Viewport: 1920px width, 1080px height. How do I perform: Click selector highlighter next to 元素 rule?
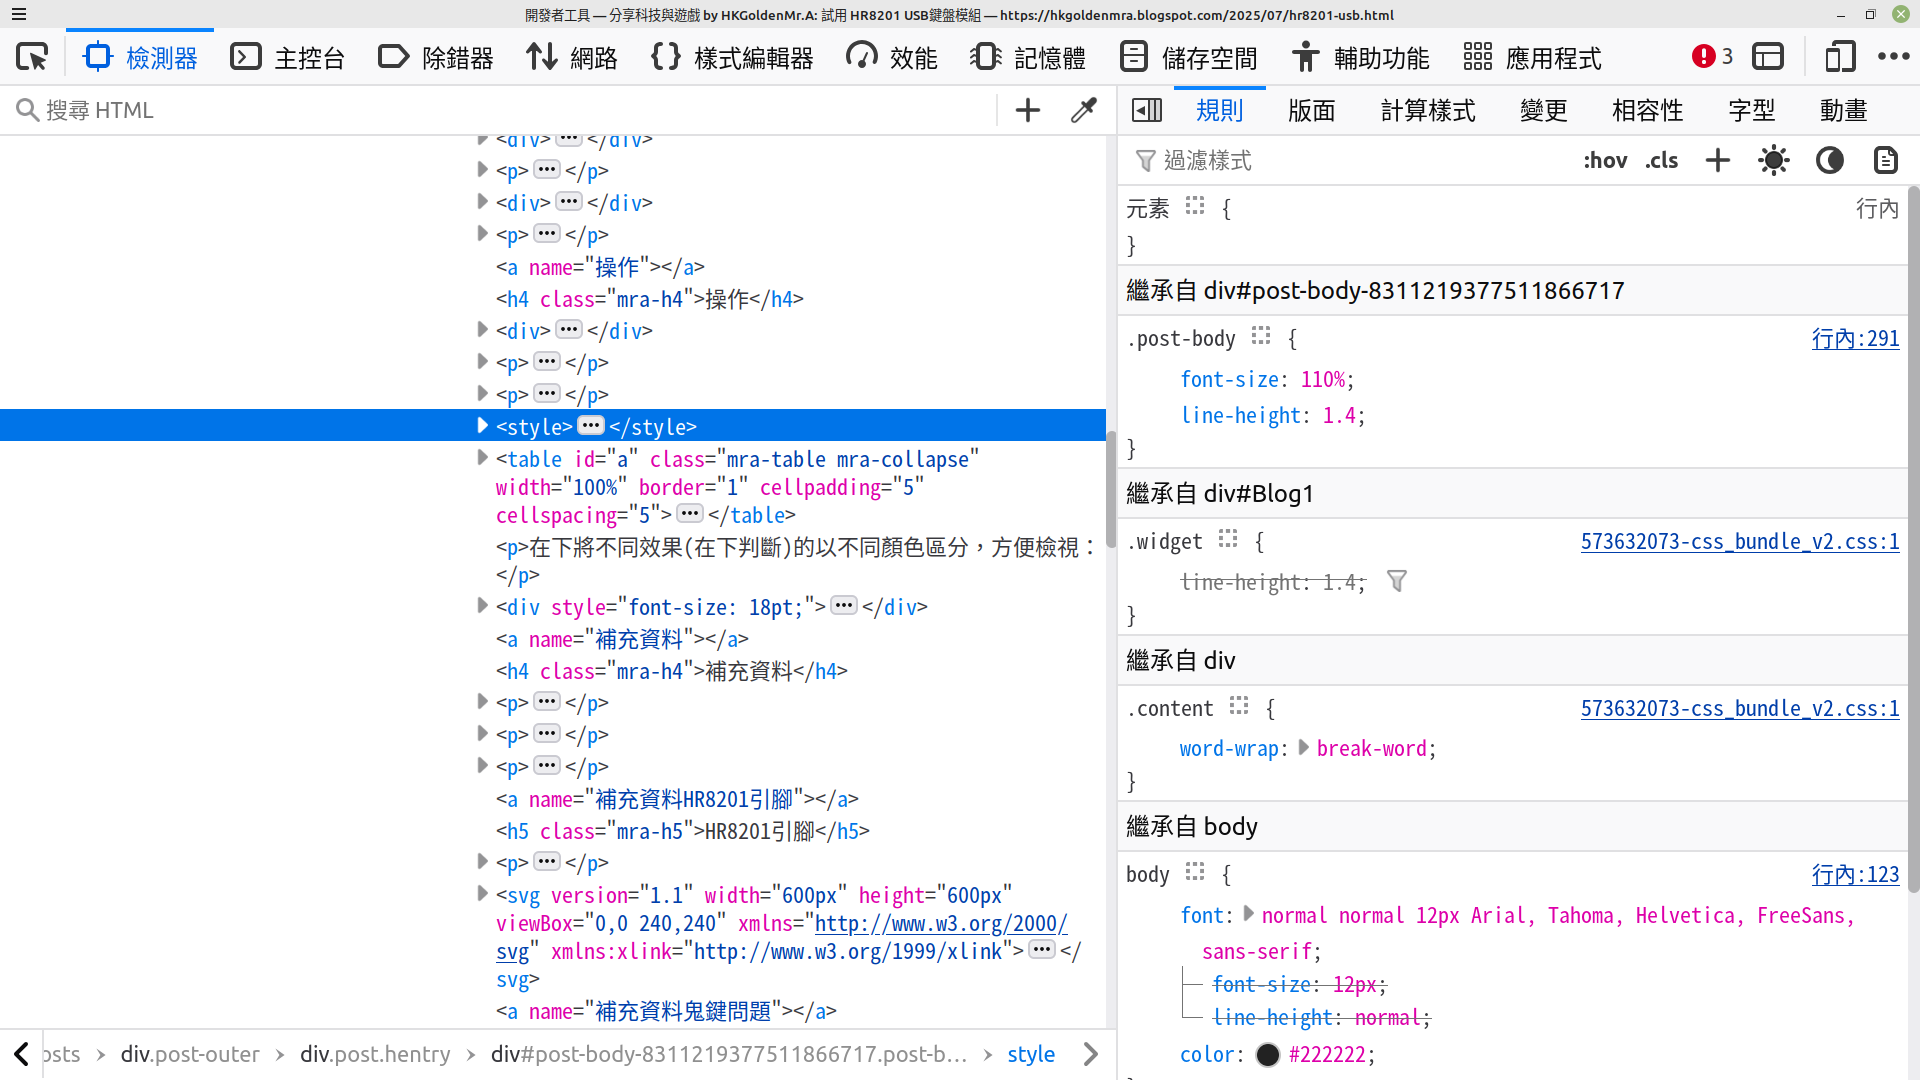tap(1195, 206)
